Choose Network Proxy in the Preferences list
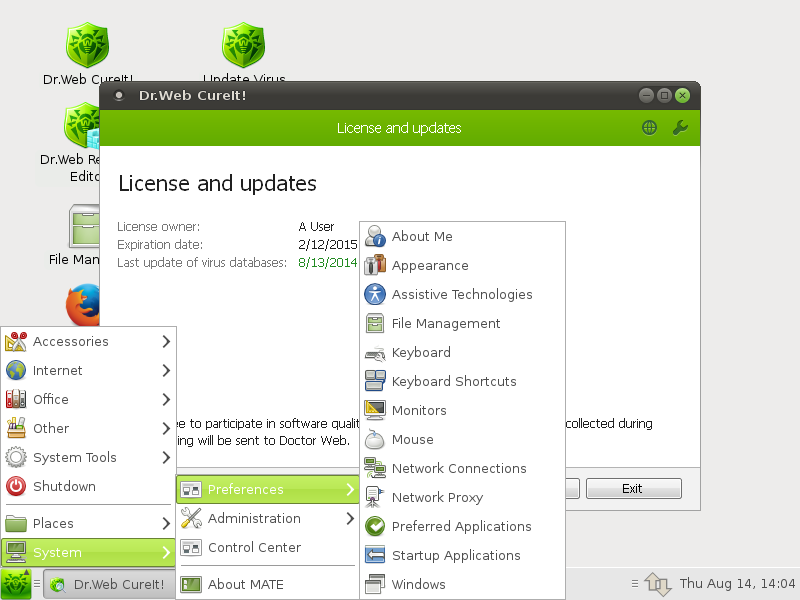The image size is (800, 600). click(437, 498)
